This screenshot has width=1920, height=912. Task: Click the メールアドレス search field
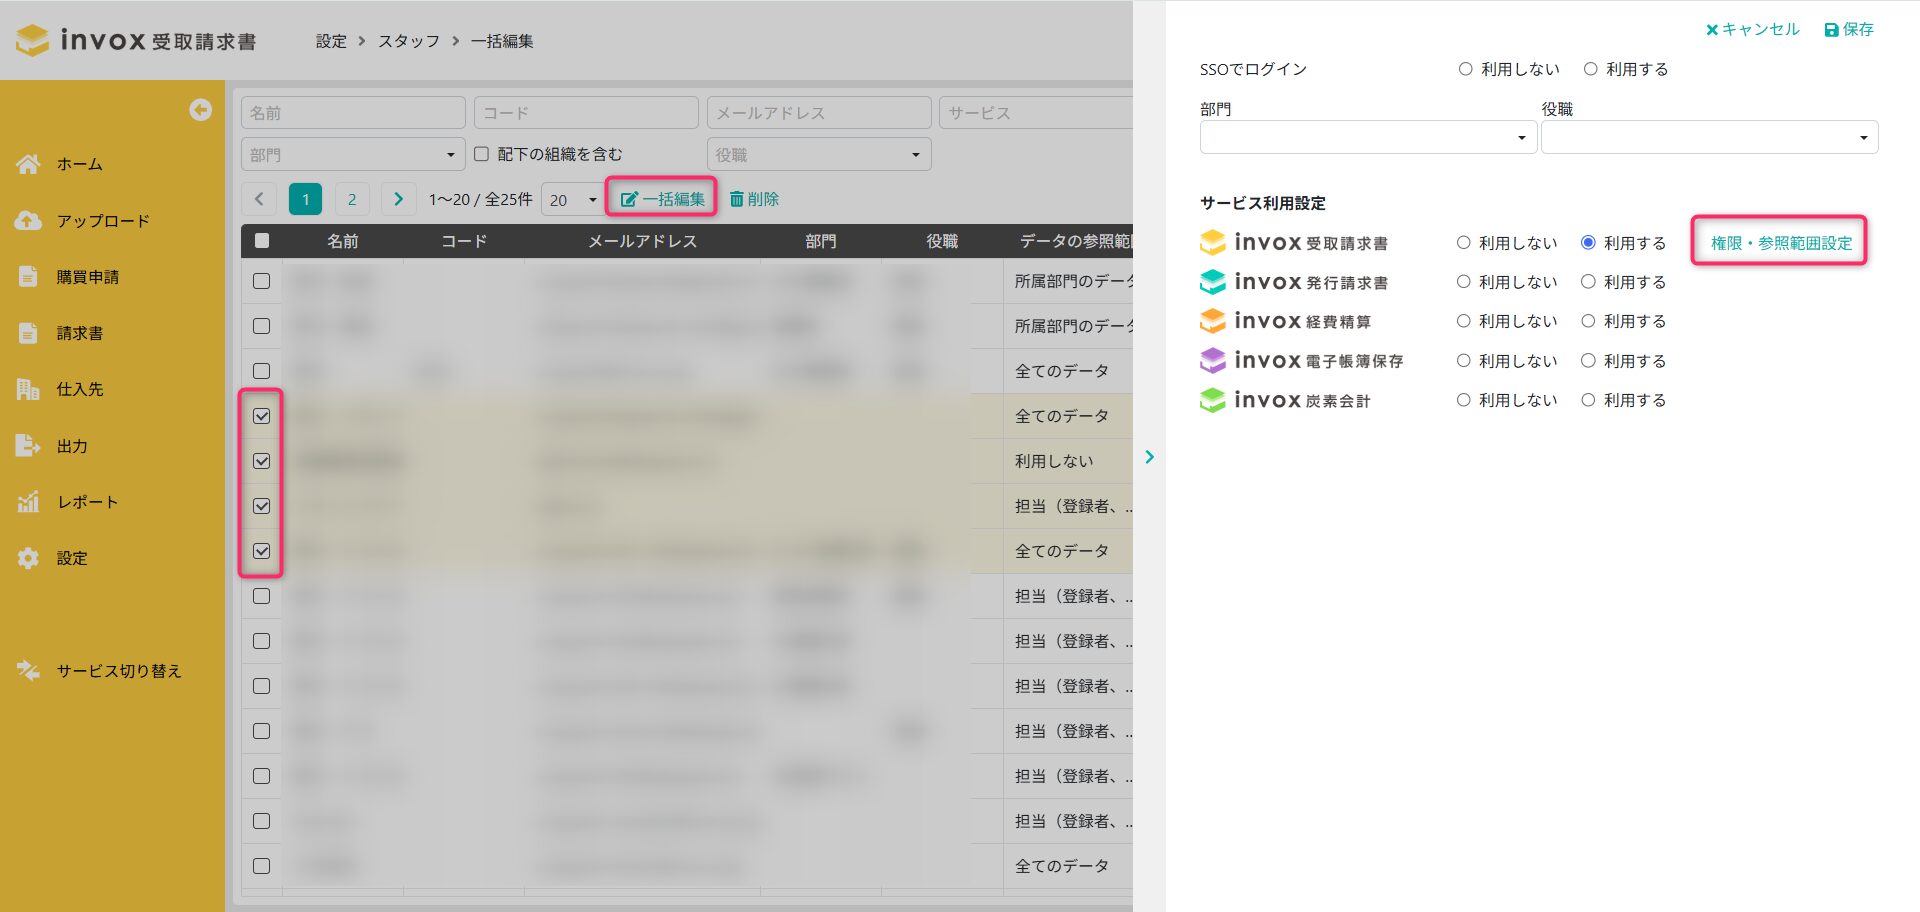click(819, 112)
